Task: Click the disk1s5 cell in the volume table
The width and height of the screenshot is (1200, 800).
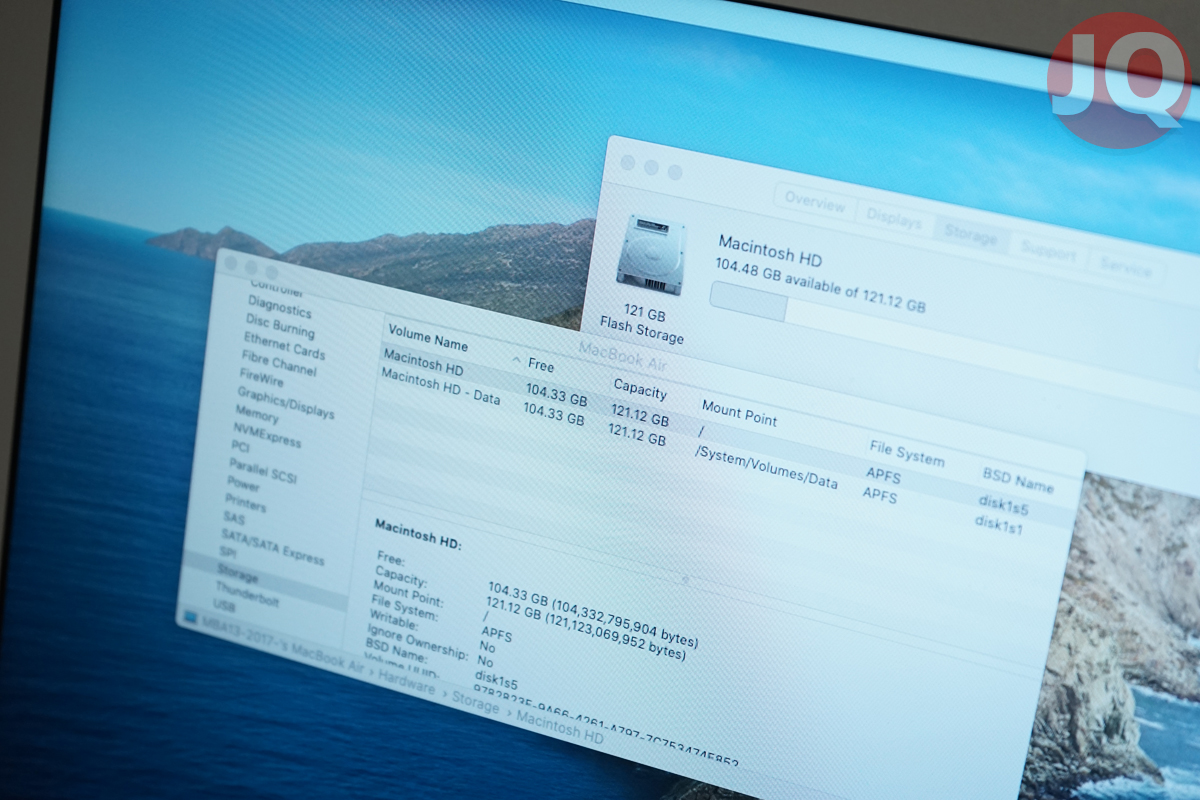Action: tap(1003, 504)
